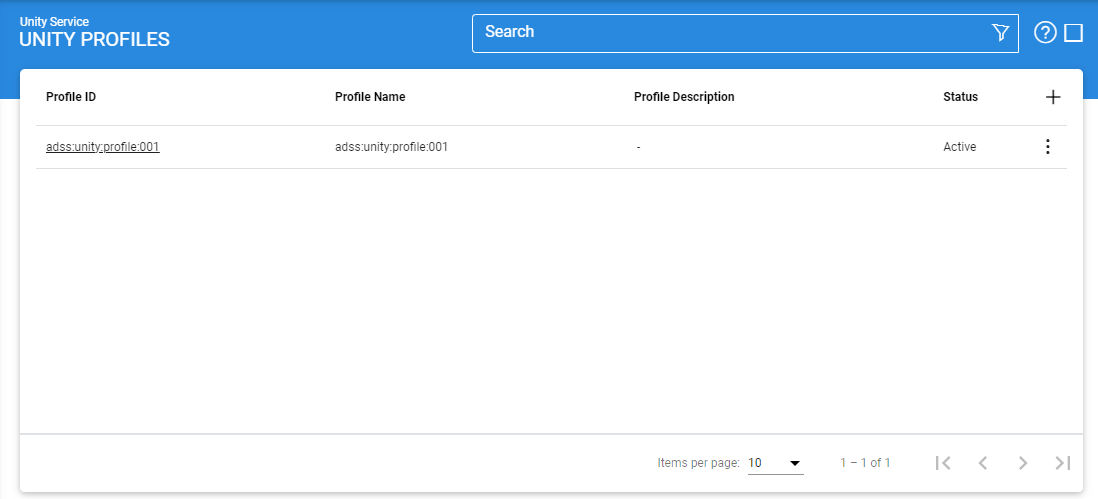The width and height of the screenshot is (1098, 499).
Task: Open the filter options funnel icon
Action: (x=1000, y=33)
